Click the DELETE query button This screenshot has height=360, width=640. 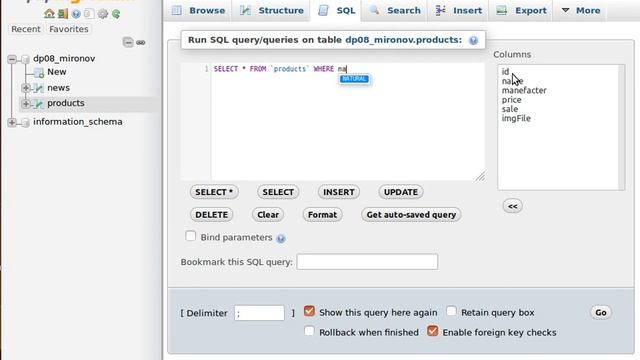pos(211,215)
